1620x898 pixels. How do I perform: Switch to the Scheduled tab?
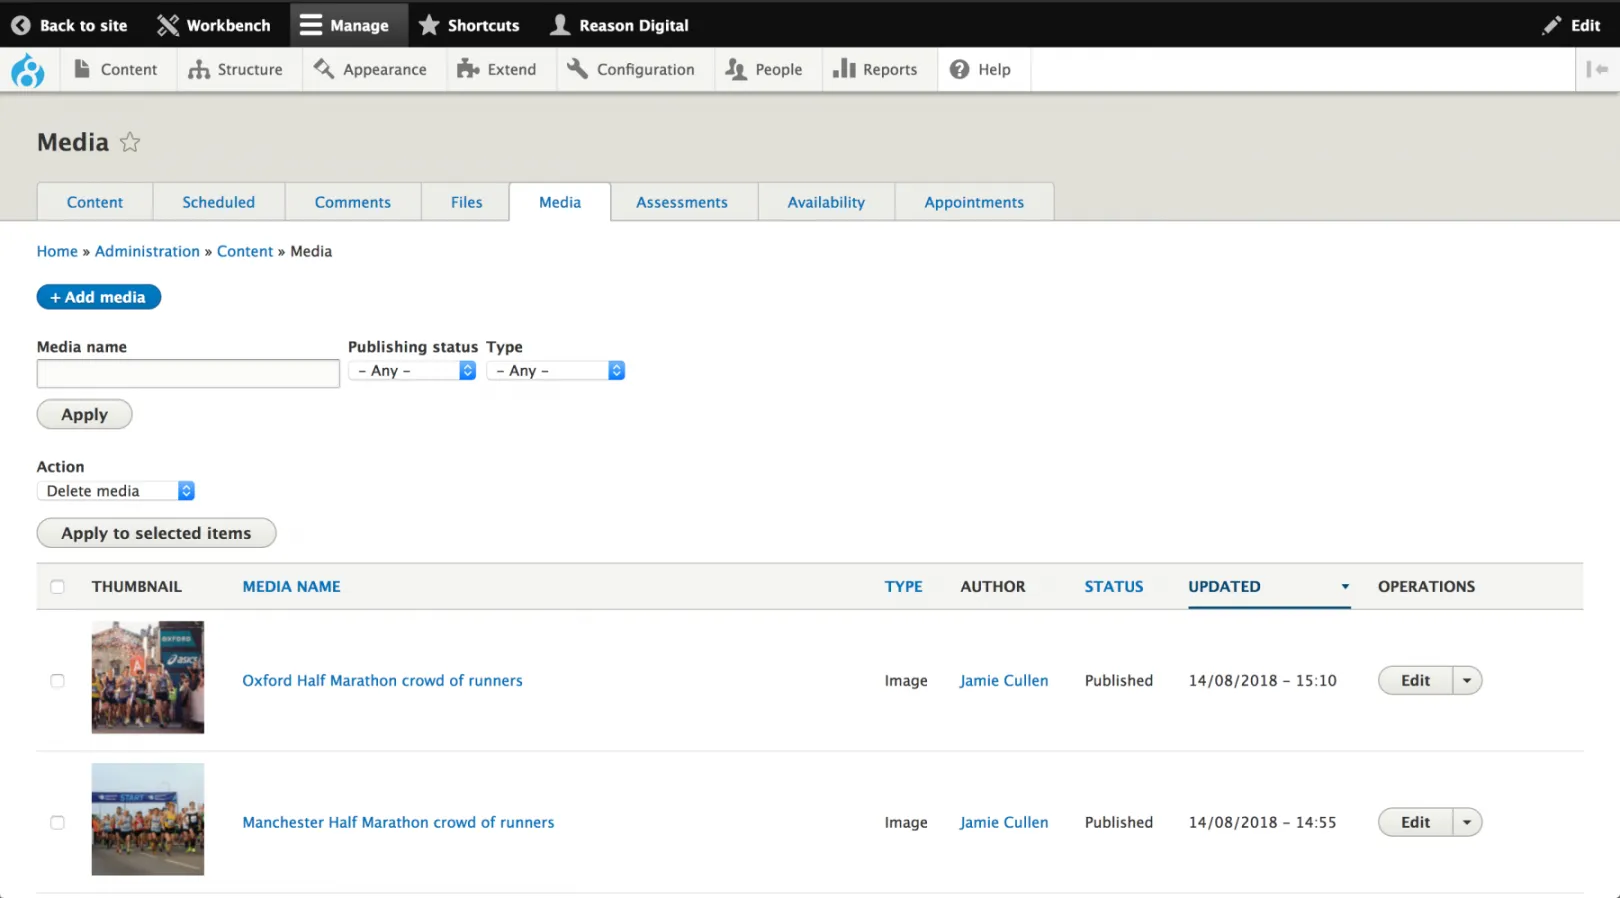(218, 202)
